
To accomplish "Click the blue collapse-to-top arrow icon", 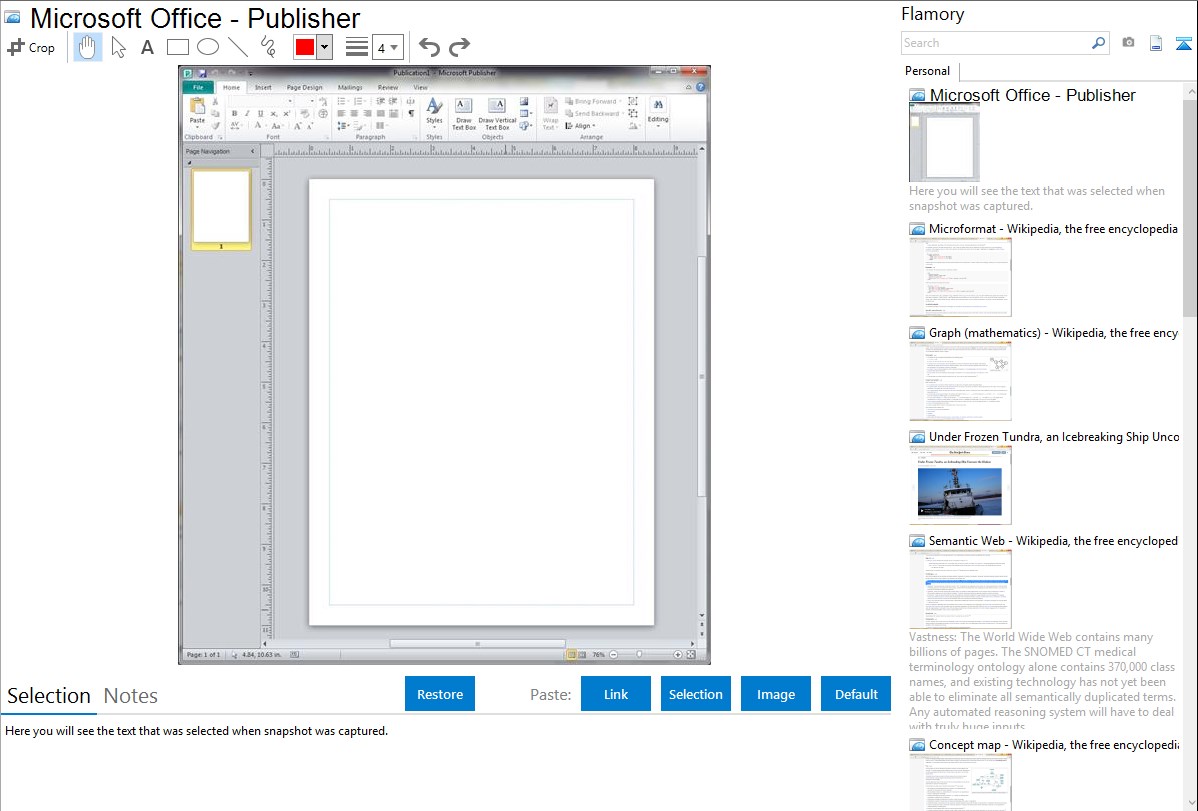I will [x=1183, y=43].
